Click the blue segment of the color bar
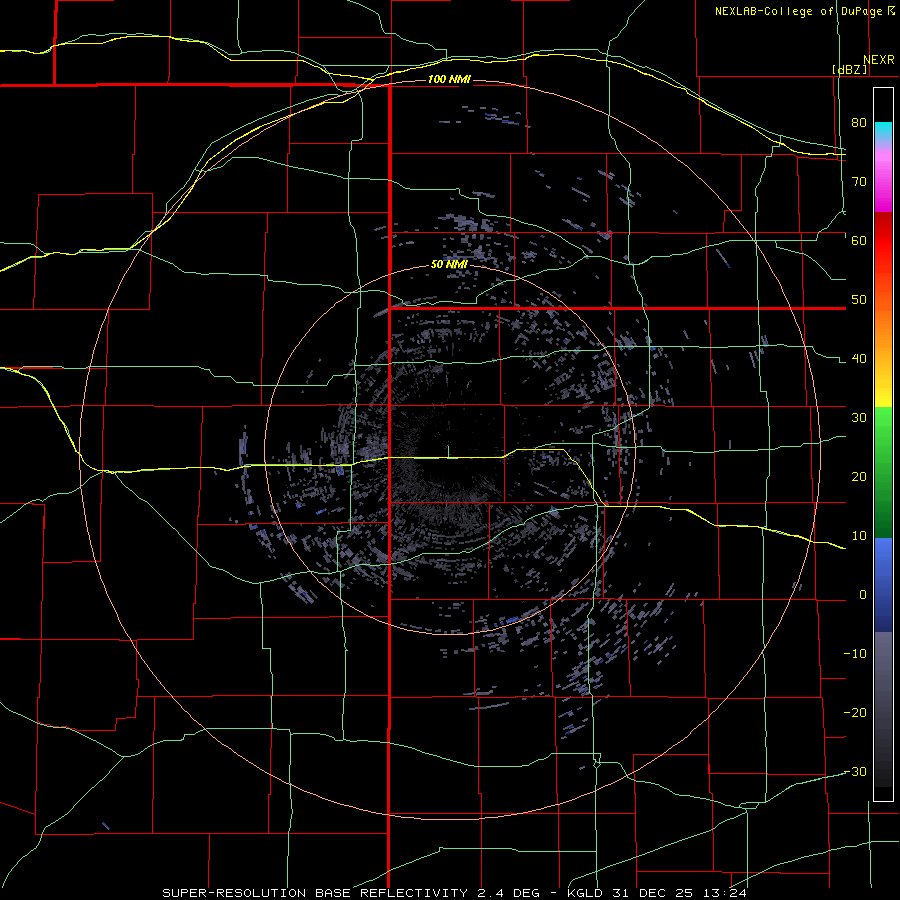 [883, 585]
